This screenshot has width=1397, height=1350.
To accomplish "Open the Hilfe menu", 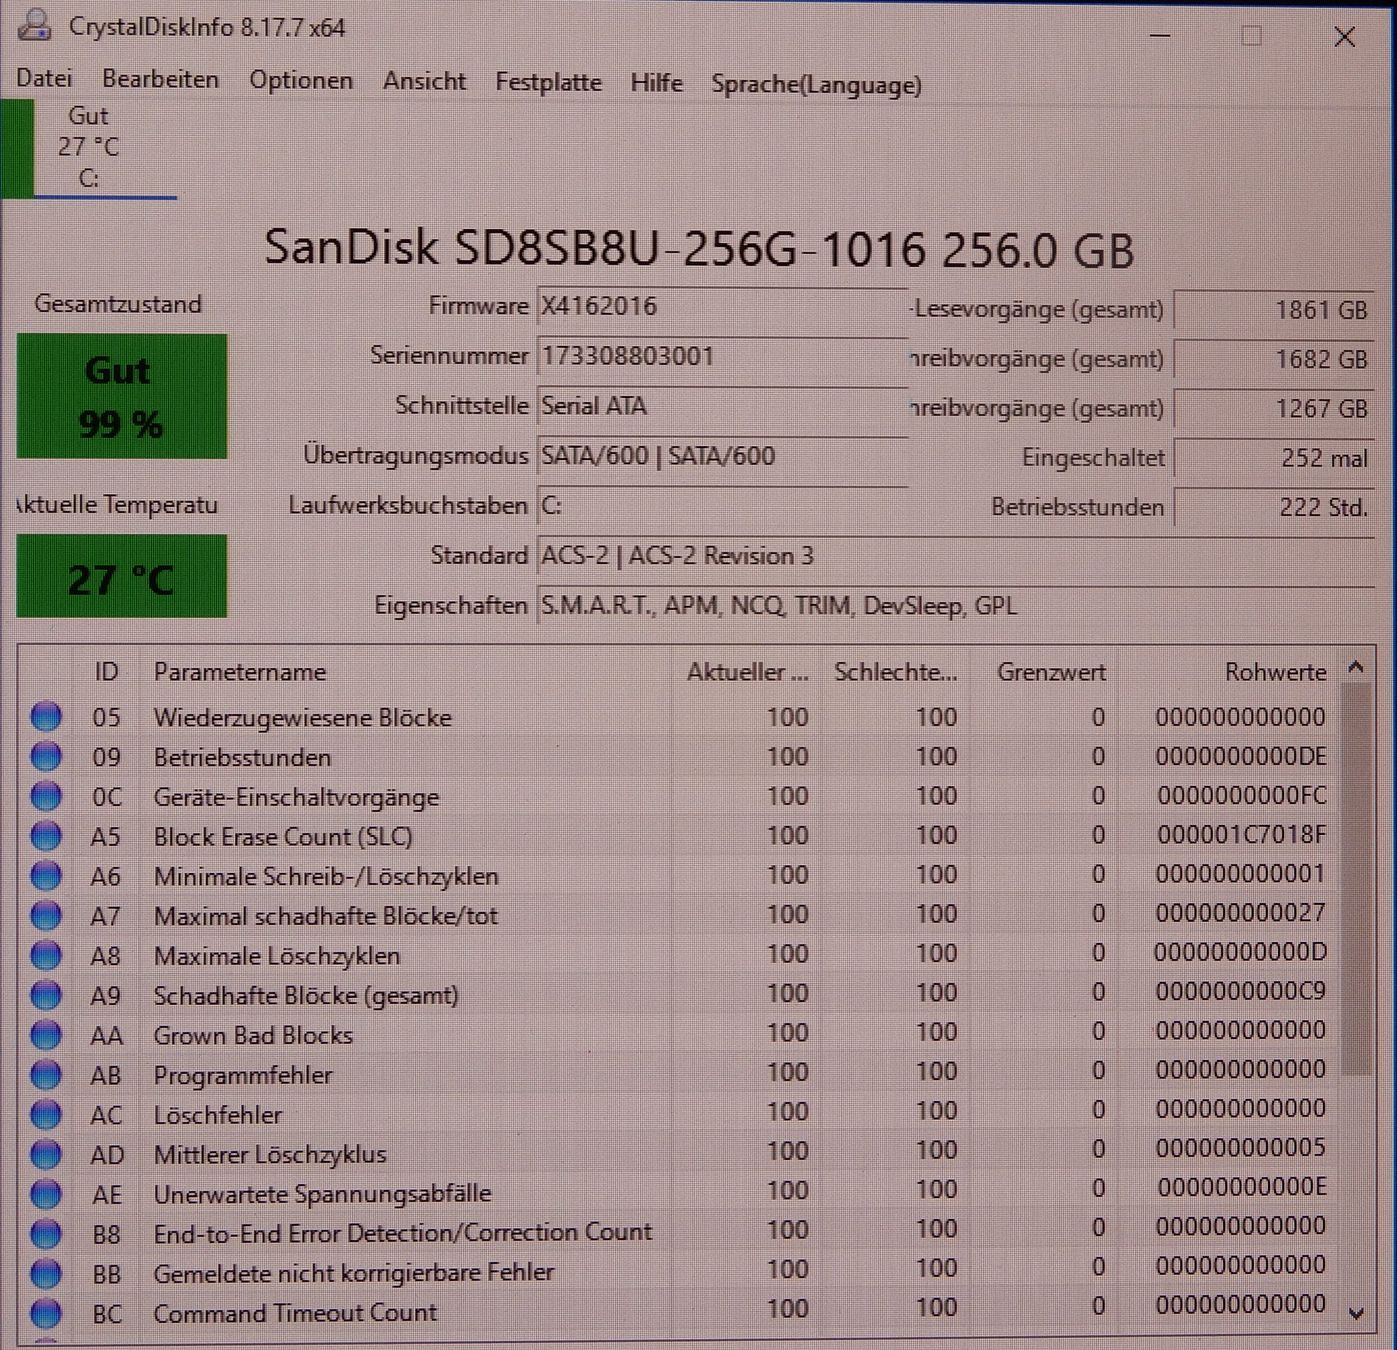I will [x=656, y=83].
